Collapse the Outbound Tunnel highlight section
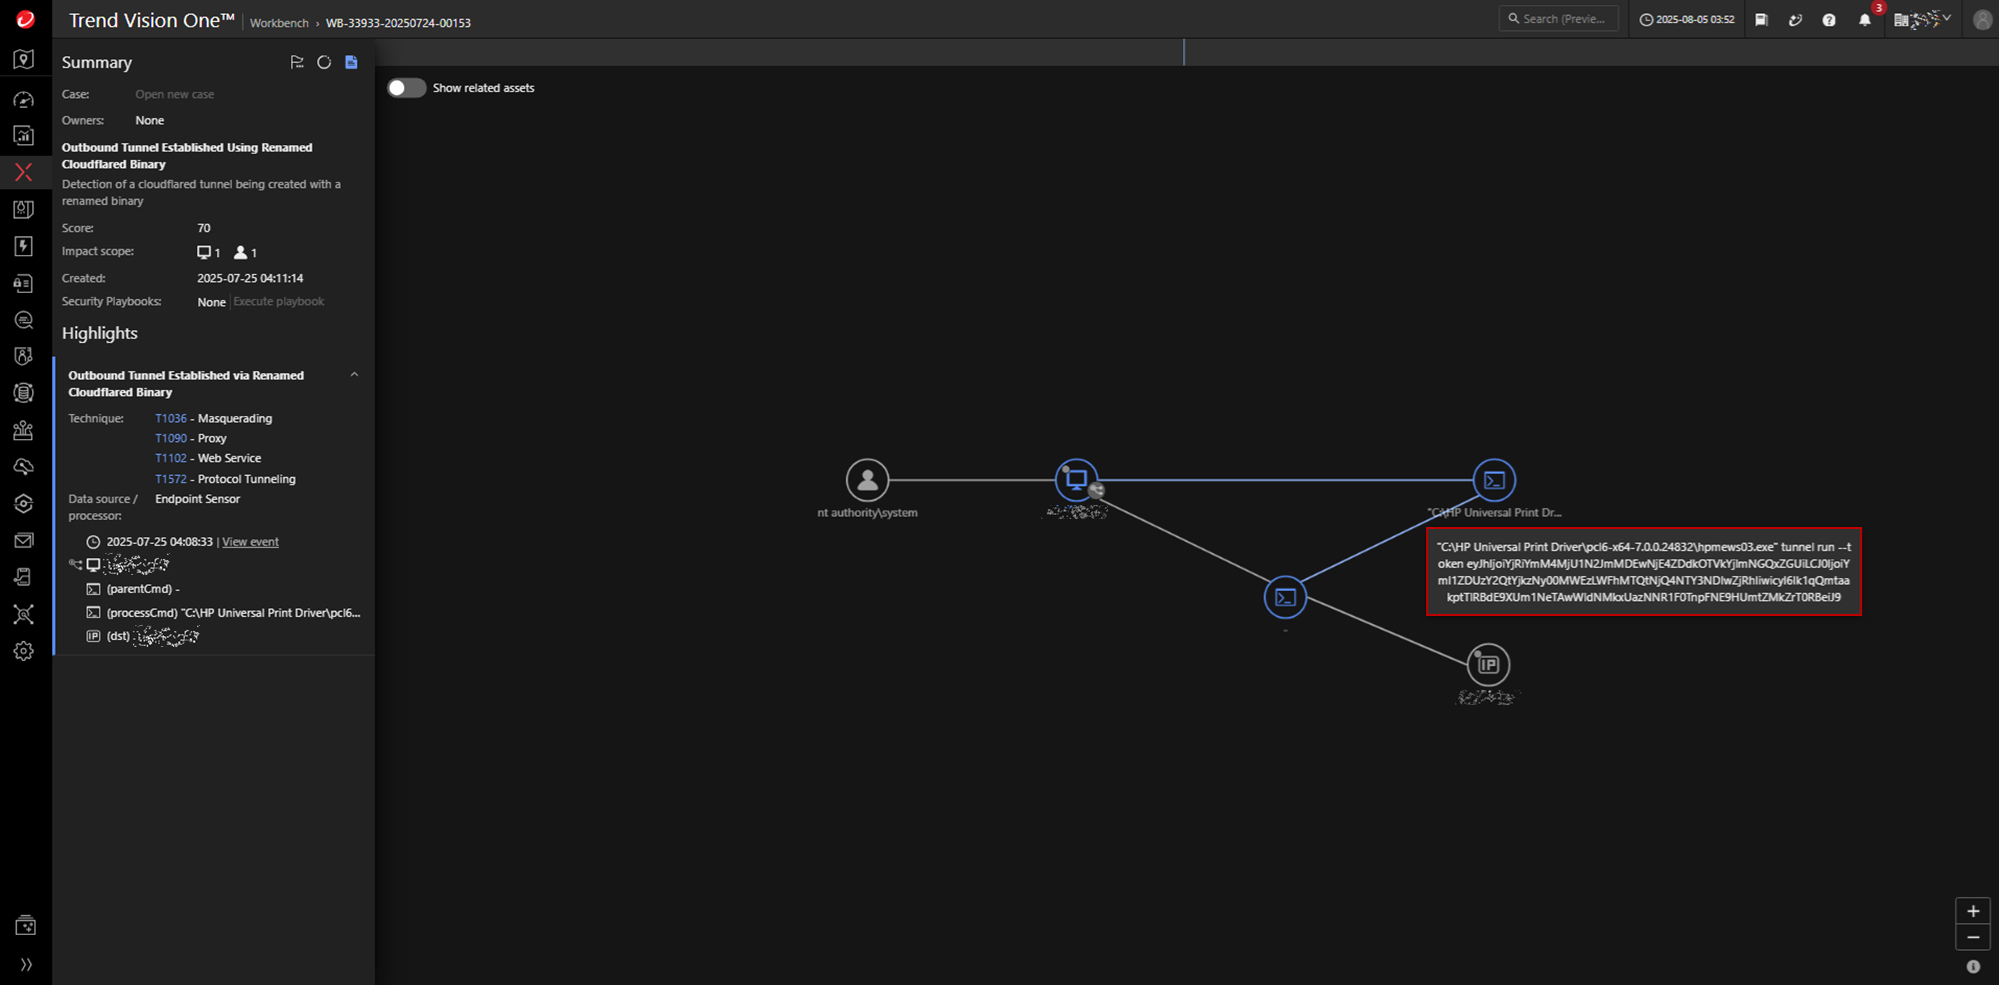 [x=354, y=375]
